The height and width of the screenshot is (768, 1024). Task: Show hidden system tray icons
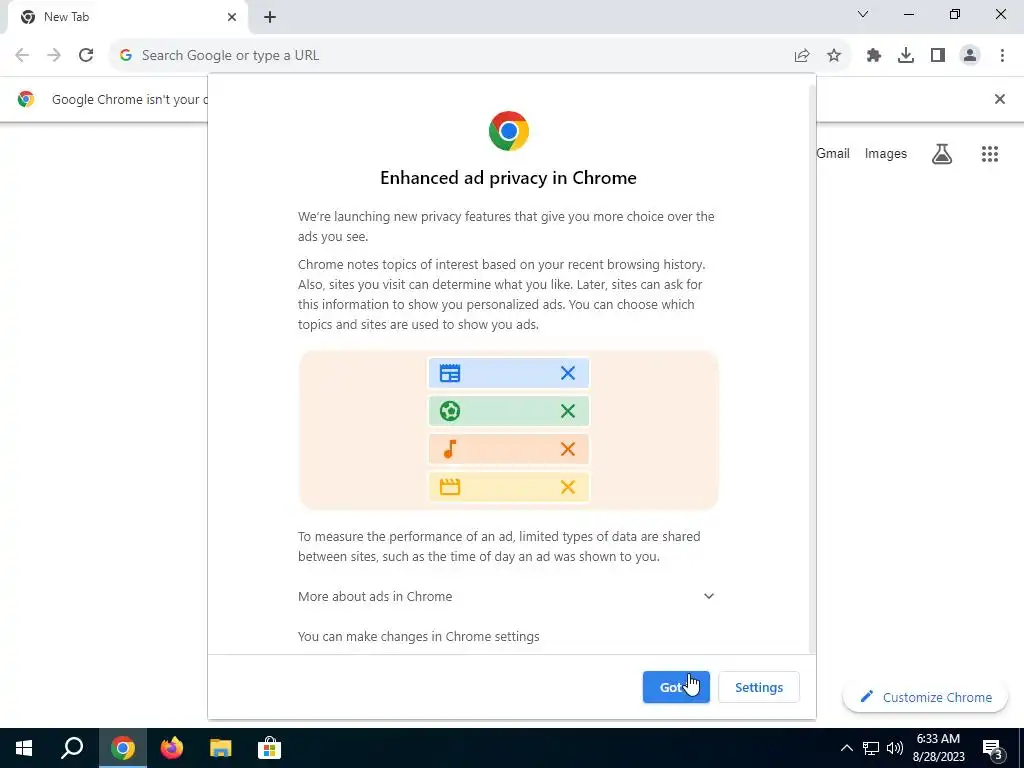pos(846,748)
